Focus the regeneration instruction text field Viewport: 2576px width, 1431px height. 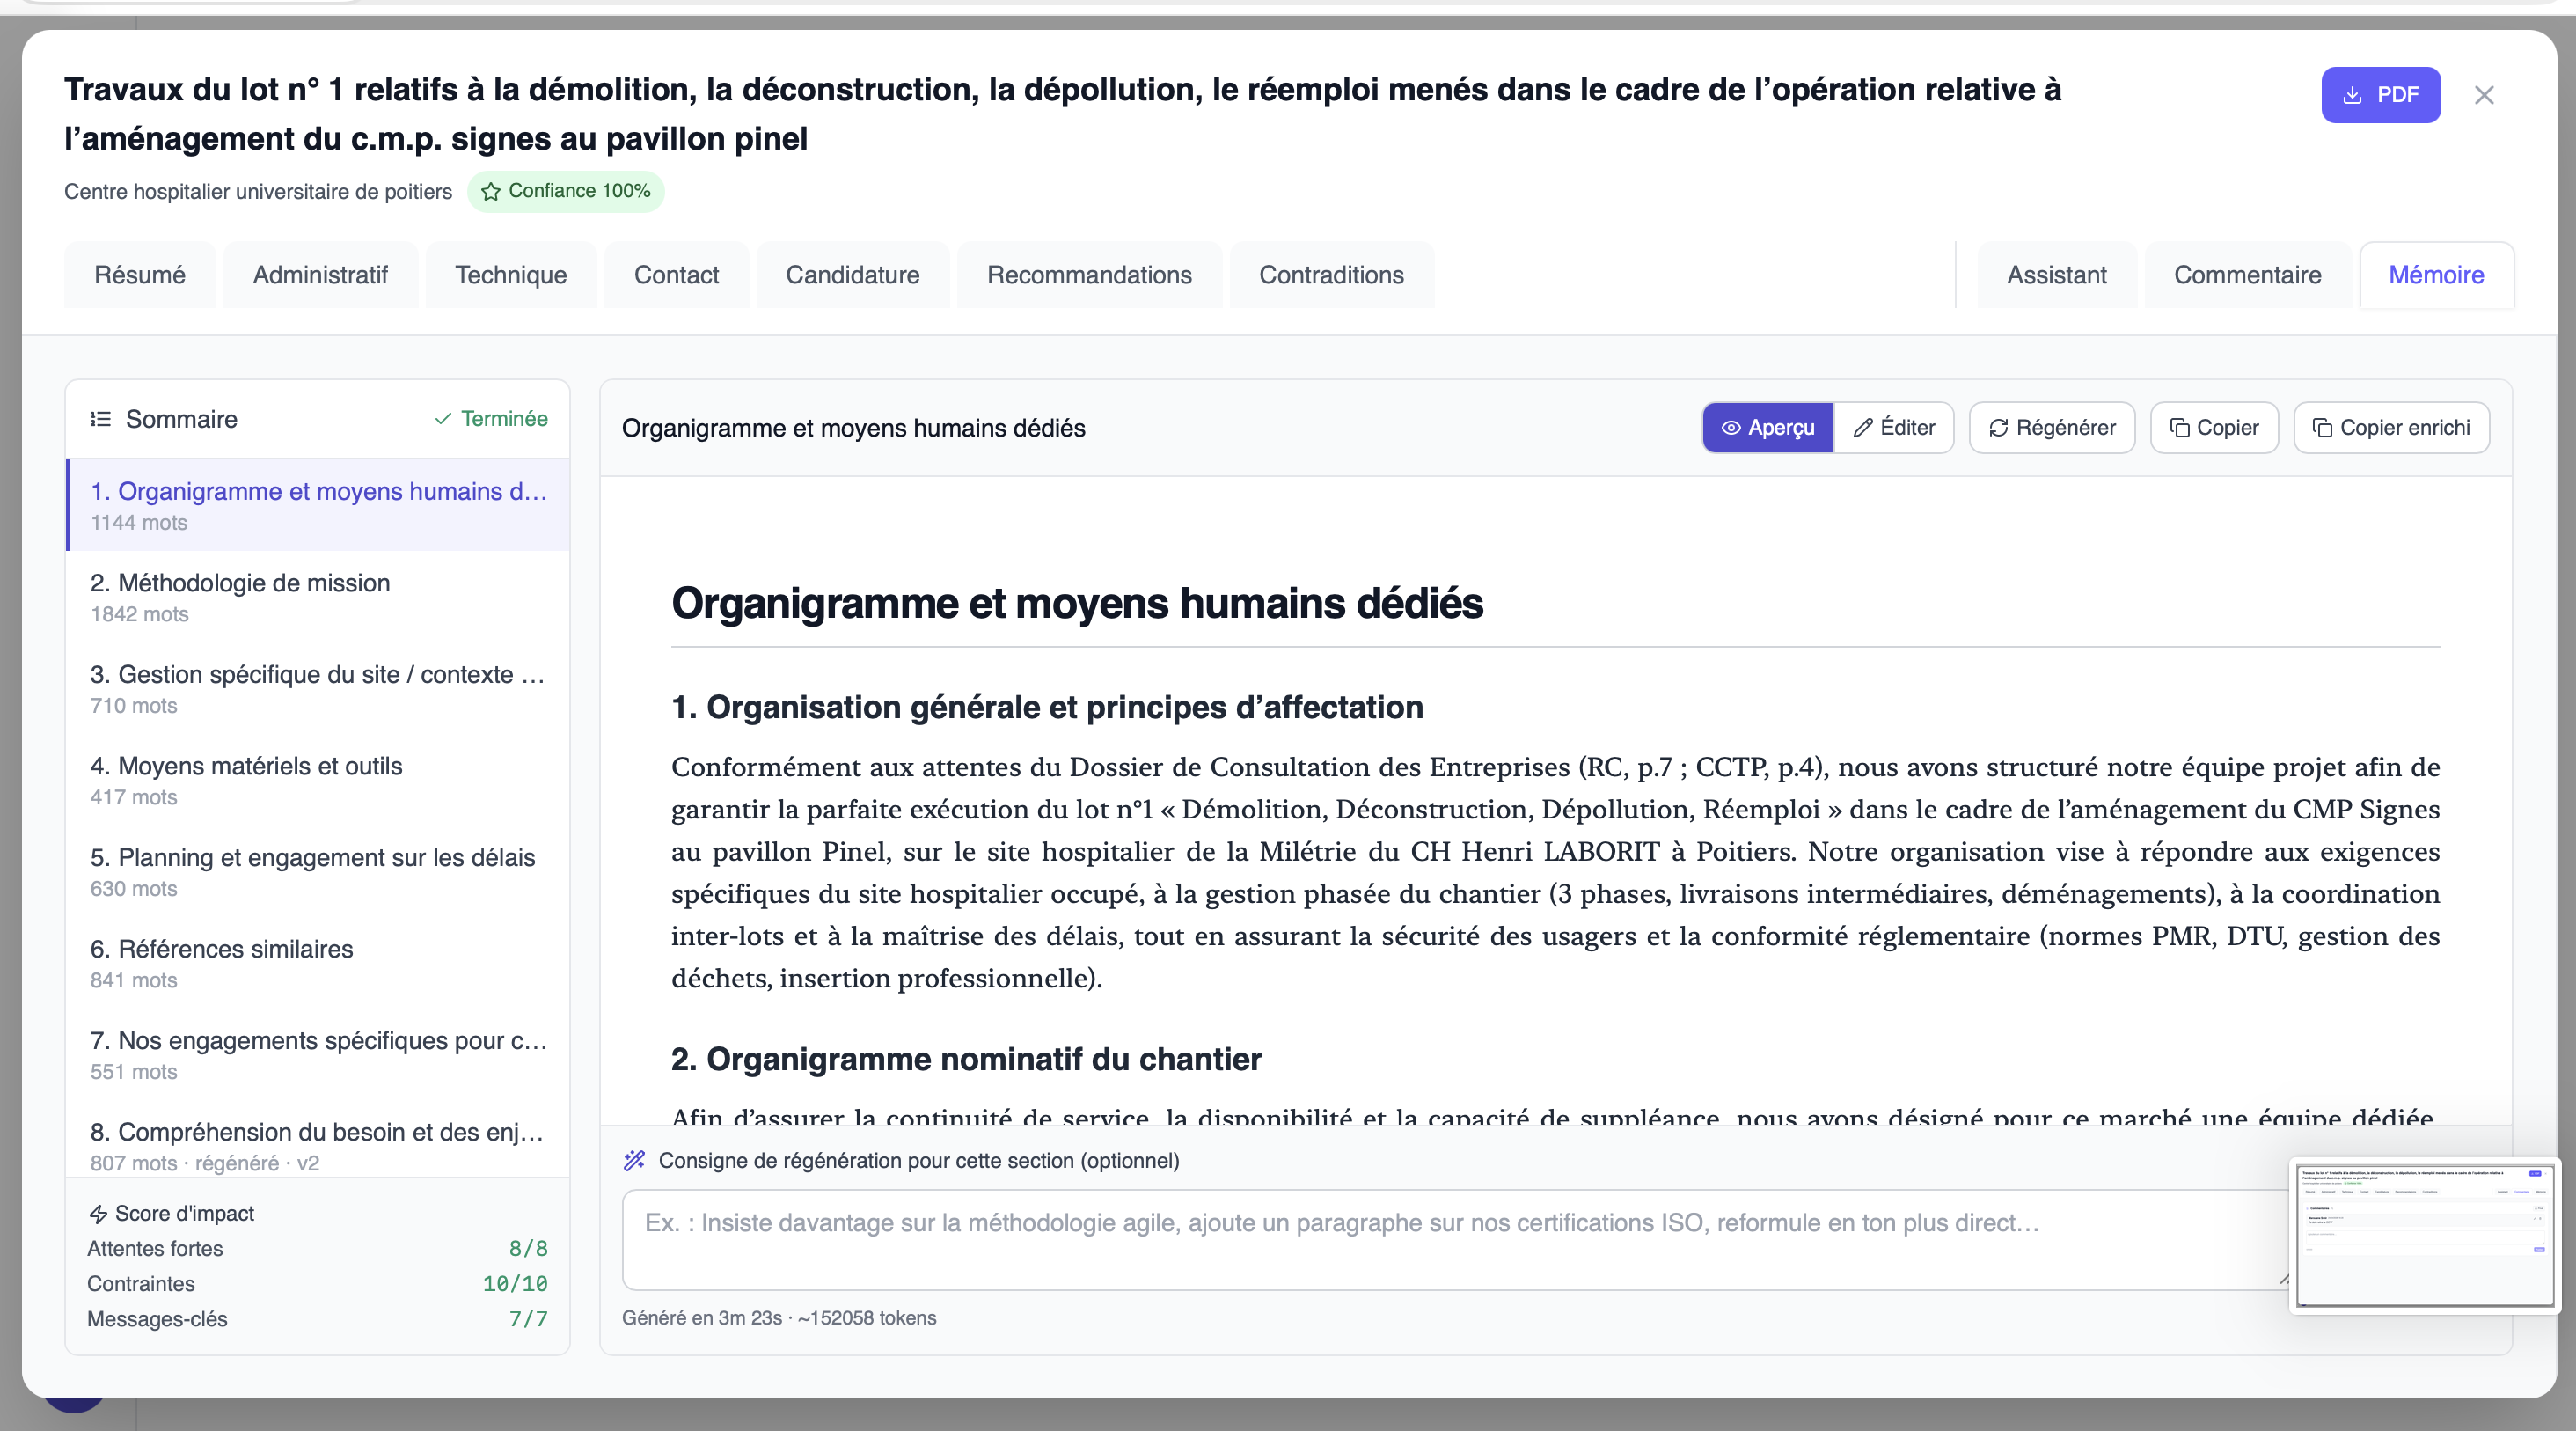pyautogui.click(x=1456, y=1240)
